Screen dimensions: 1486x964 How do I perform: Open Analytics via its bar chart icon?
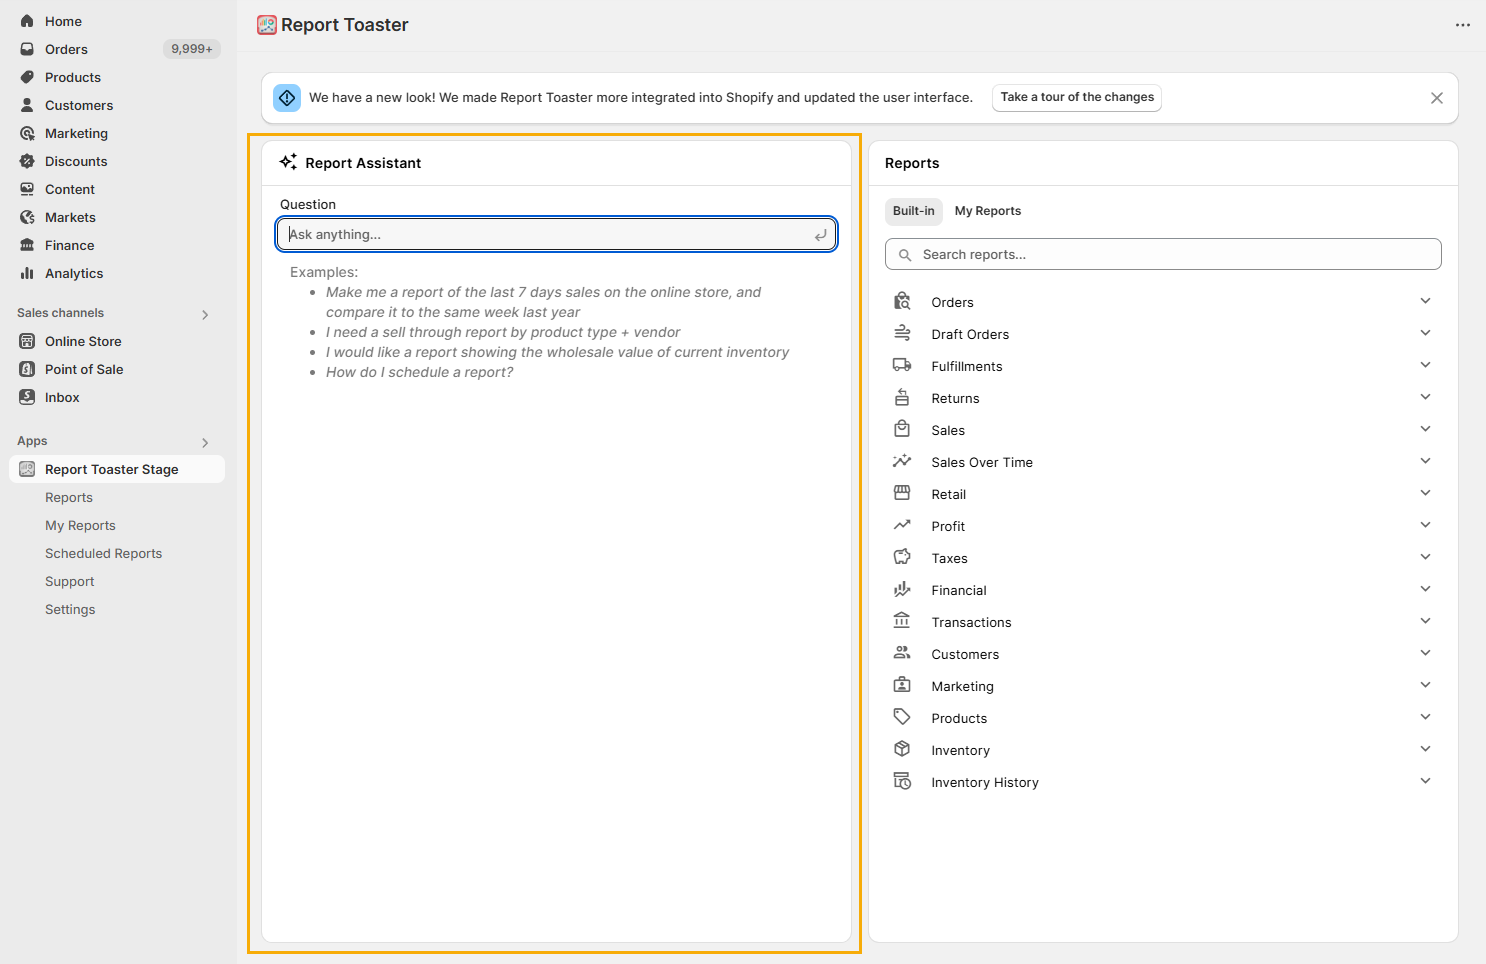[27, 273]
